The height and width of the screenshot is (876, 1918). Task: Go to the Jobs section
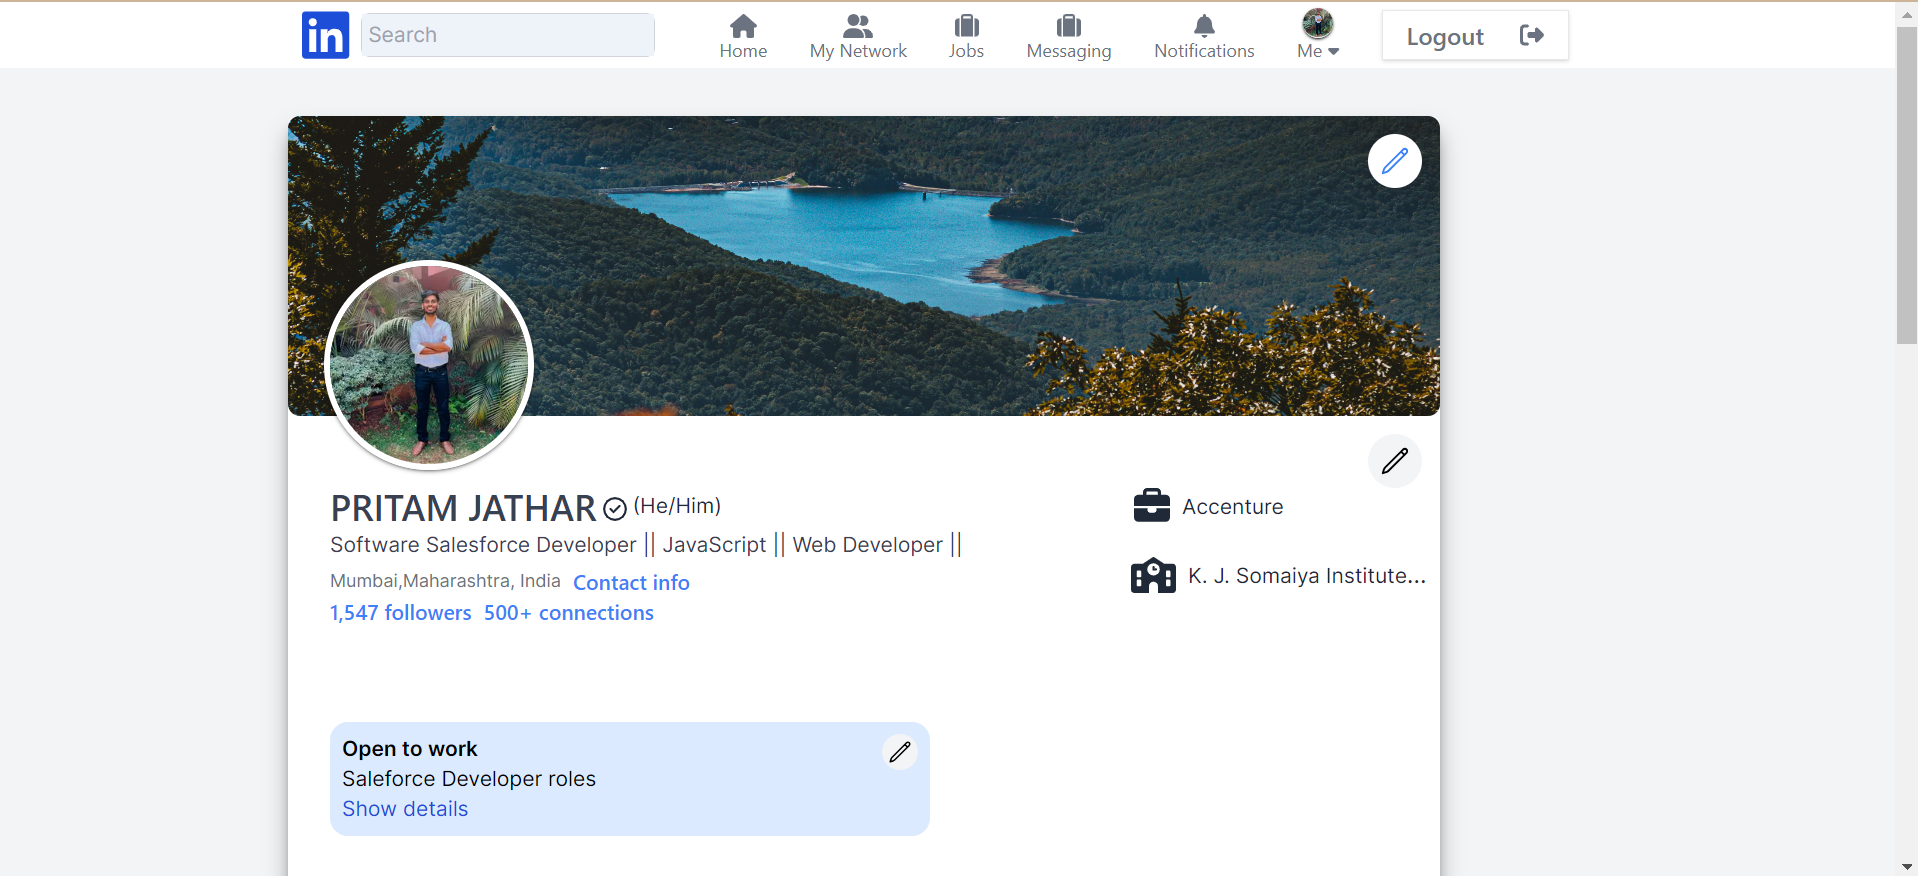tap(966, 37)
